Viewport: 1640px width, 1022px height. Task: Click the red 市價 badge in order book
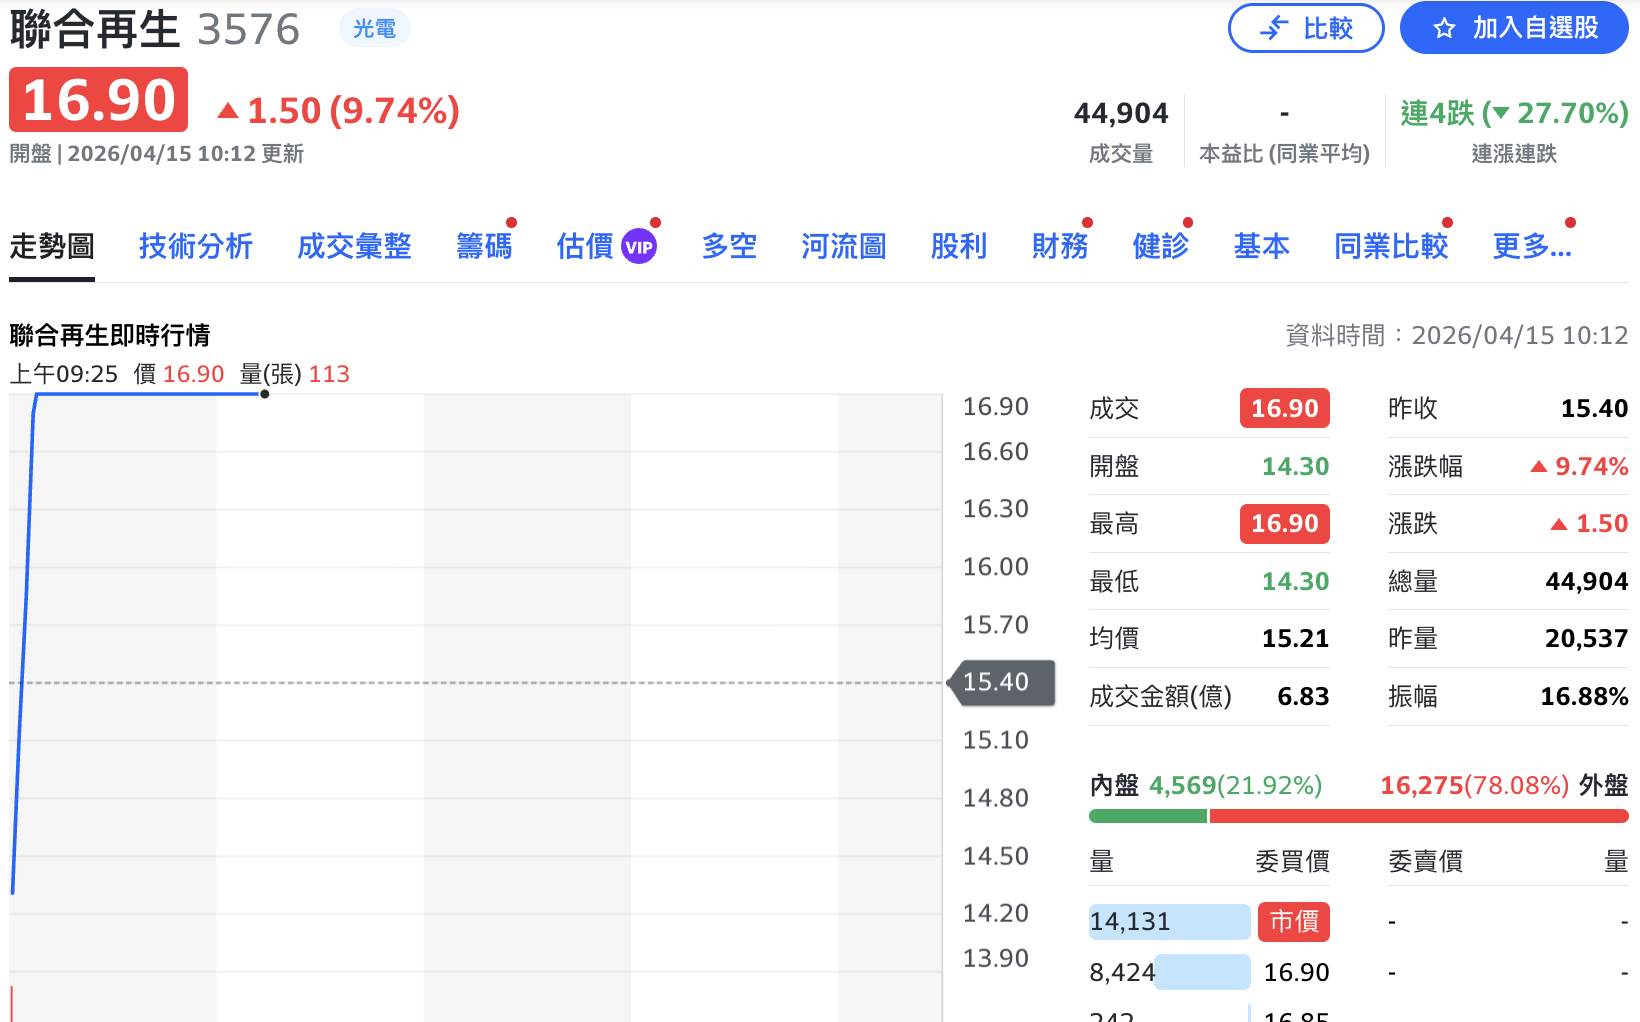tap(1293, 921)
